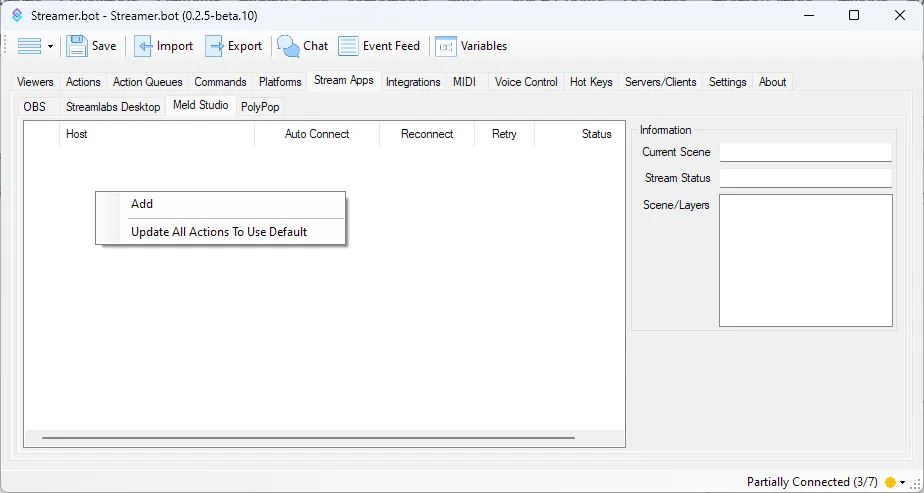Click the Host column header
Screen dimensions: 924x493
pyautogui.click(x=157, y=134)
